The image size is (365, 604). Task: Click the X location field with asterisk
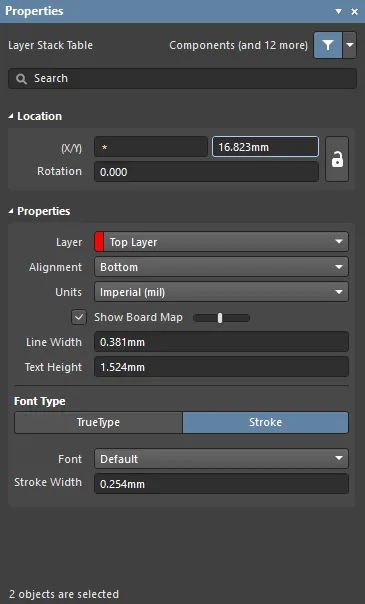click(151, 147)
